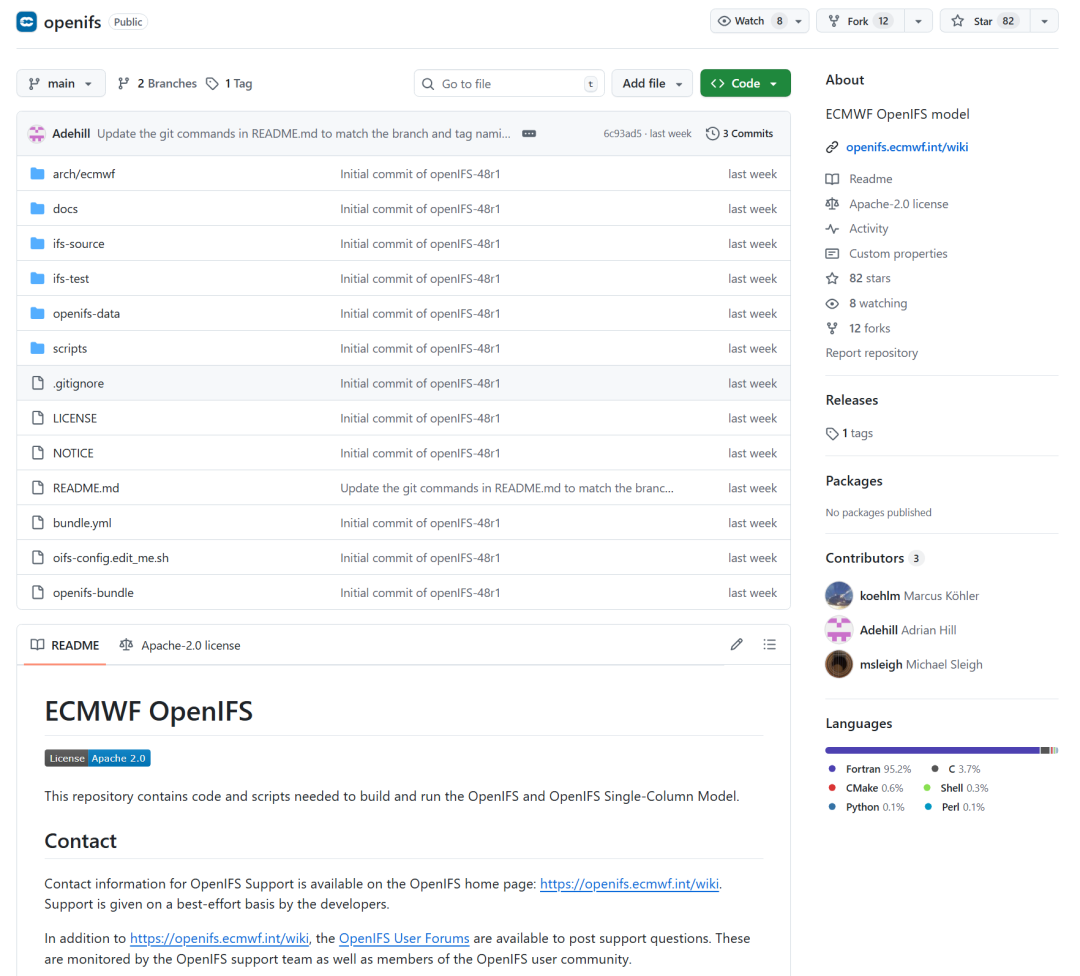Toggle Watch on the repository
The width and height of the screenshot is (1080, 976).
[750, 21]
